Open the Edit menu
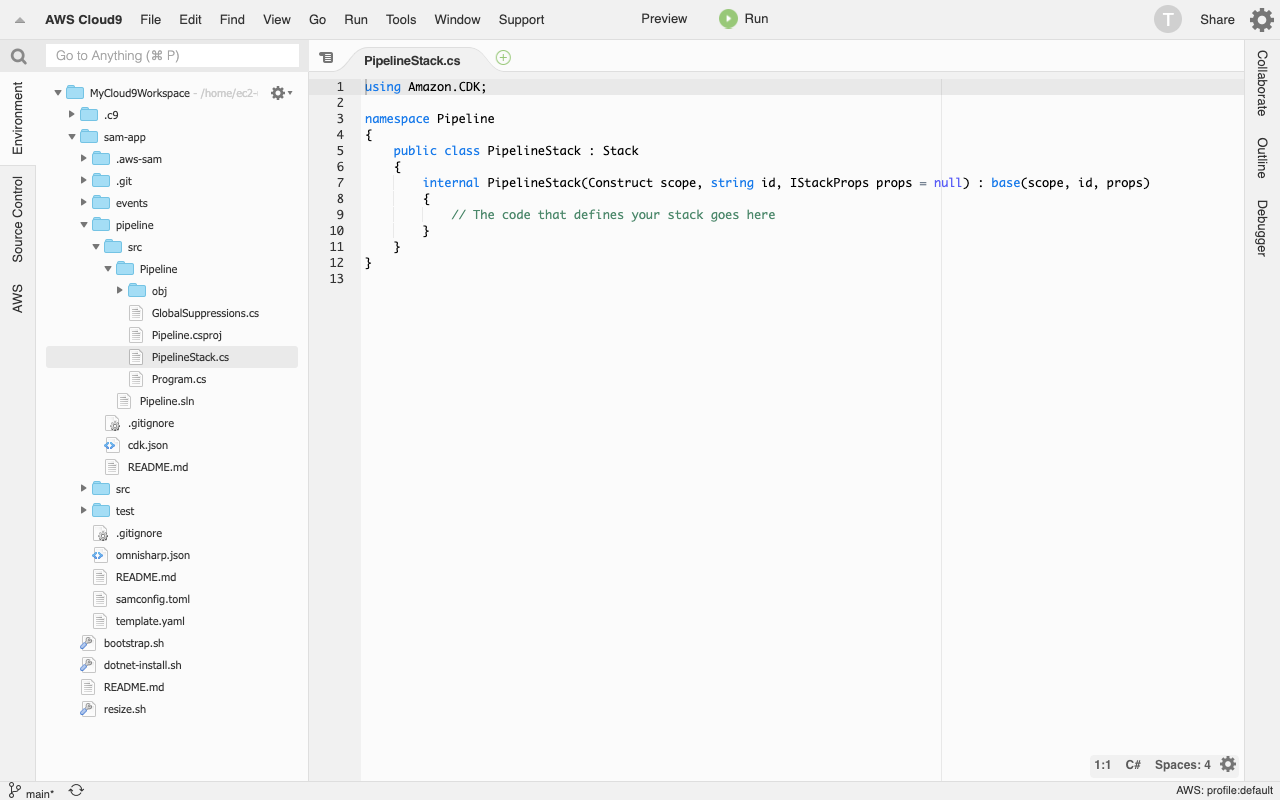The width and height of the screenshot is (1280, 800). pos(190,19)
